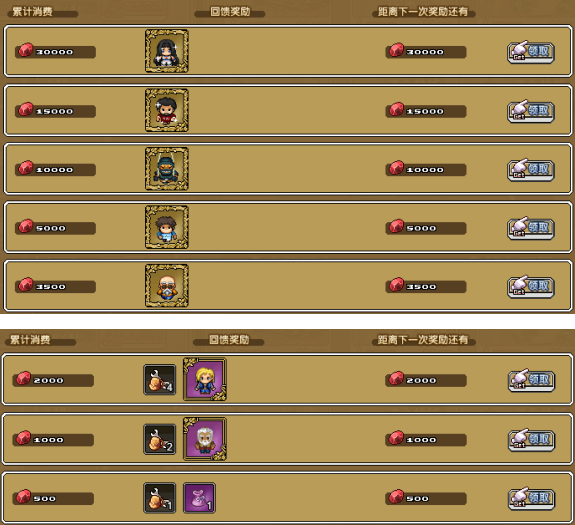The image size is (575, 525).
Task: Claim the 500 tier reward
Action: tap(531, 499)
